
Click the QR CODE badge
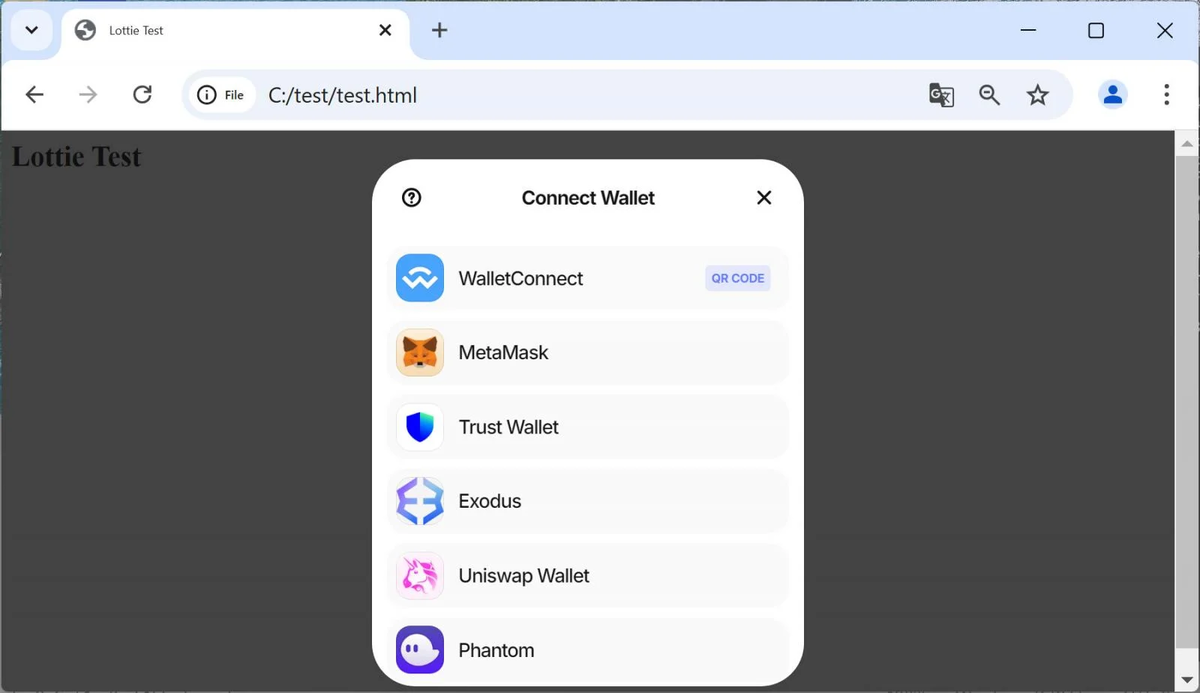(x=738, y=278)
